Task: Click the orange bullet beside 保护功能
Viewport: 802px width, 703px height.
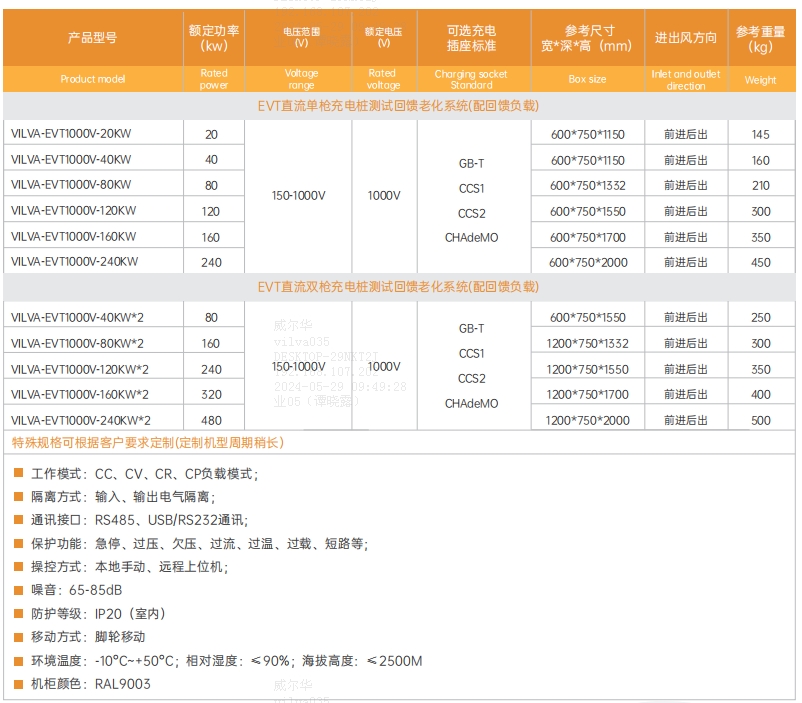Action: click(x=19, y=544)
